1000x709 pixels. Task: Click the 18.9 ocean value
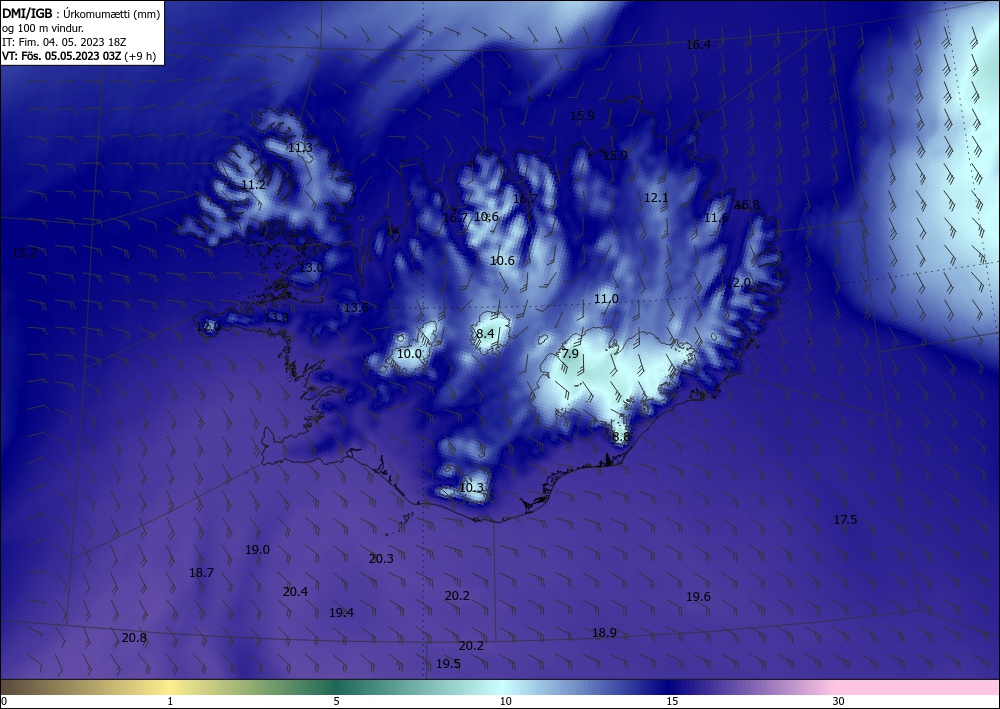[604, 632]
